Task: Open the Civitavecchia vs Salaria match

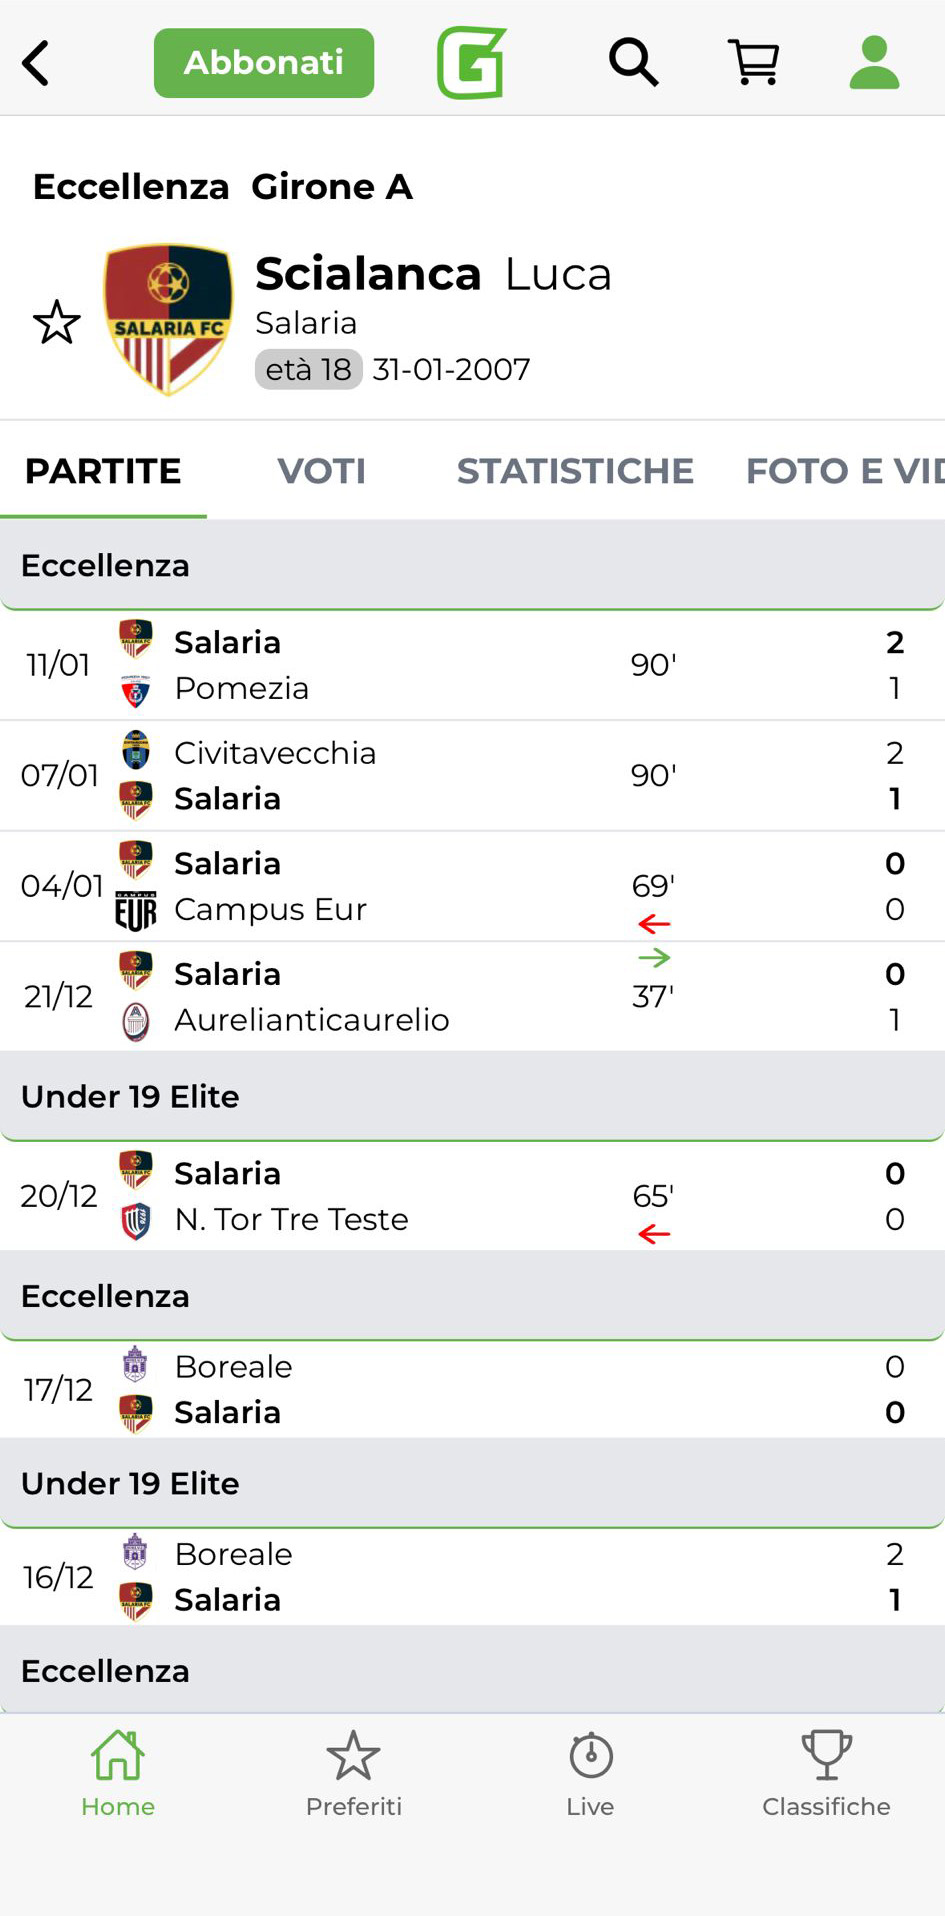Action: pyautogui.click(x=472, y=776)
